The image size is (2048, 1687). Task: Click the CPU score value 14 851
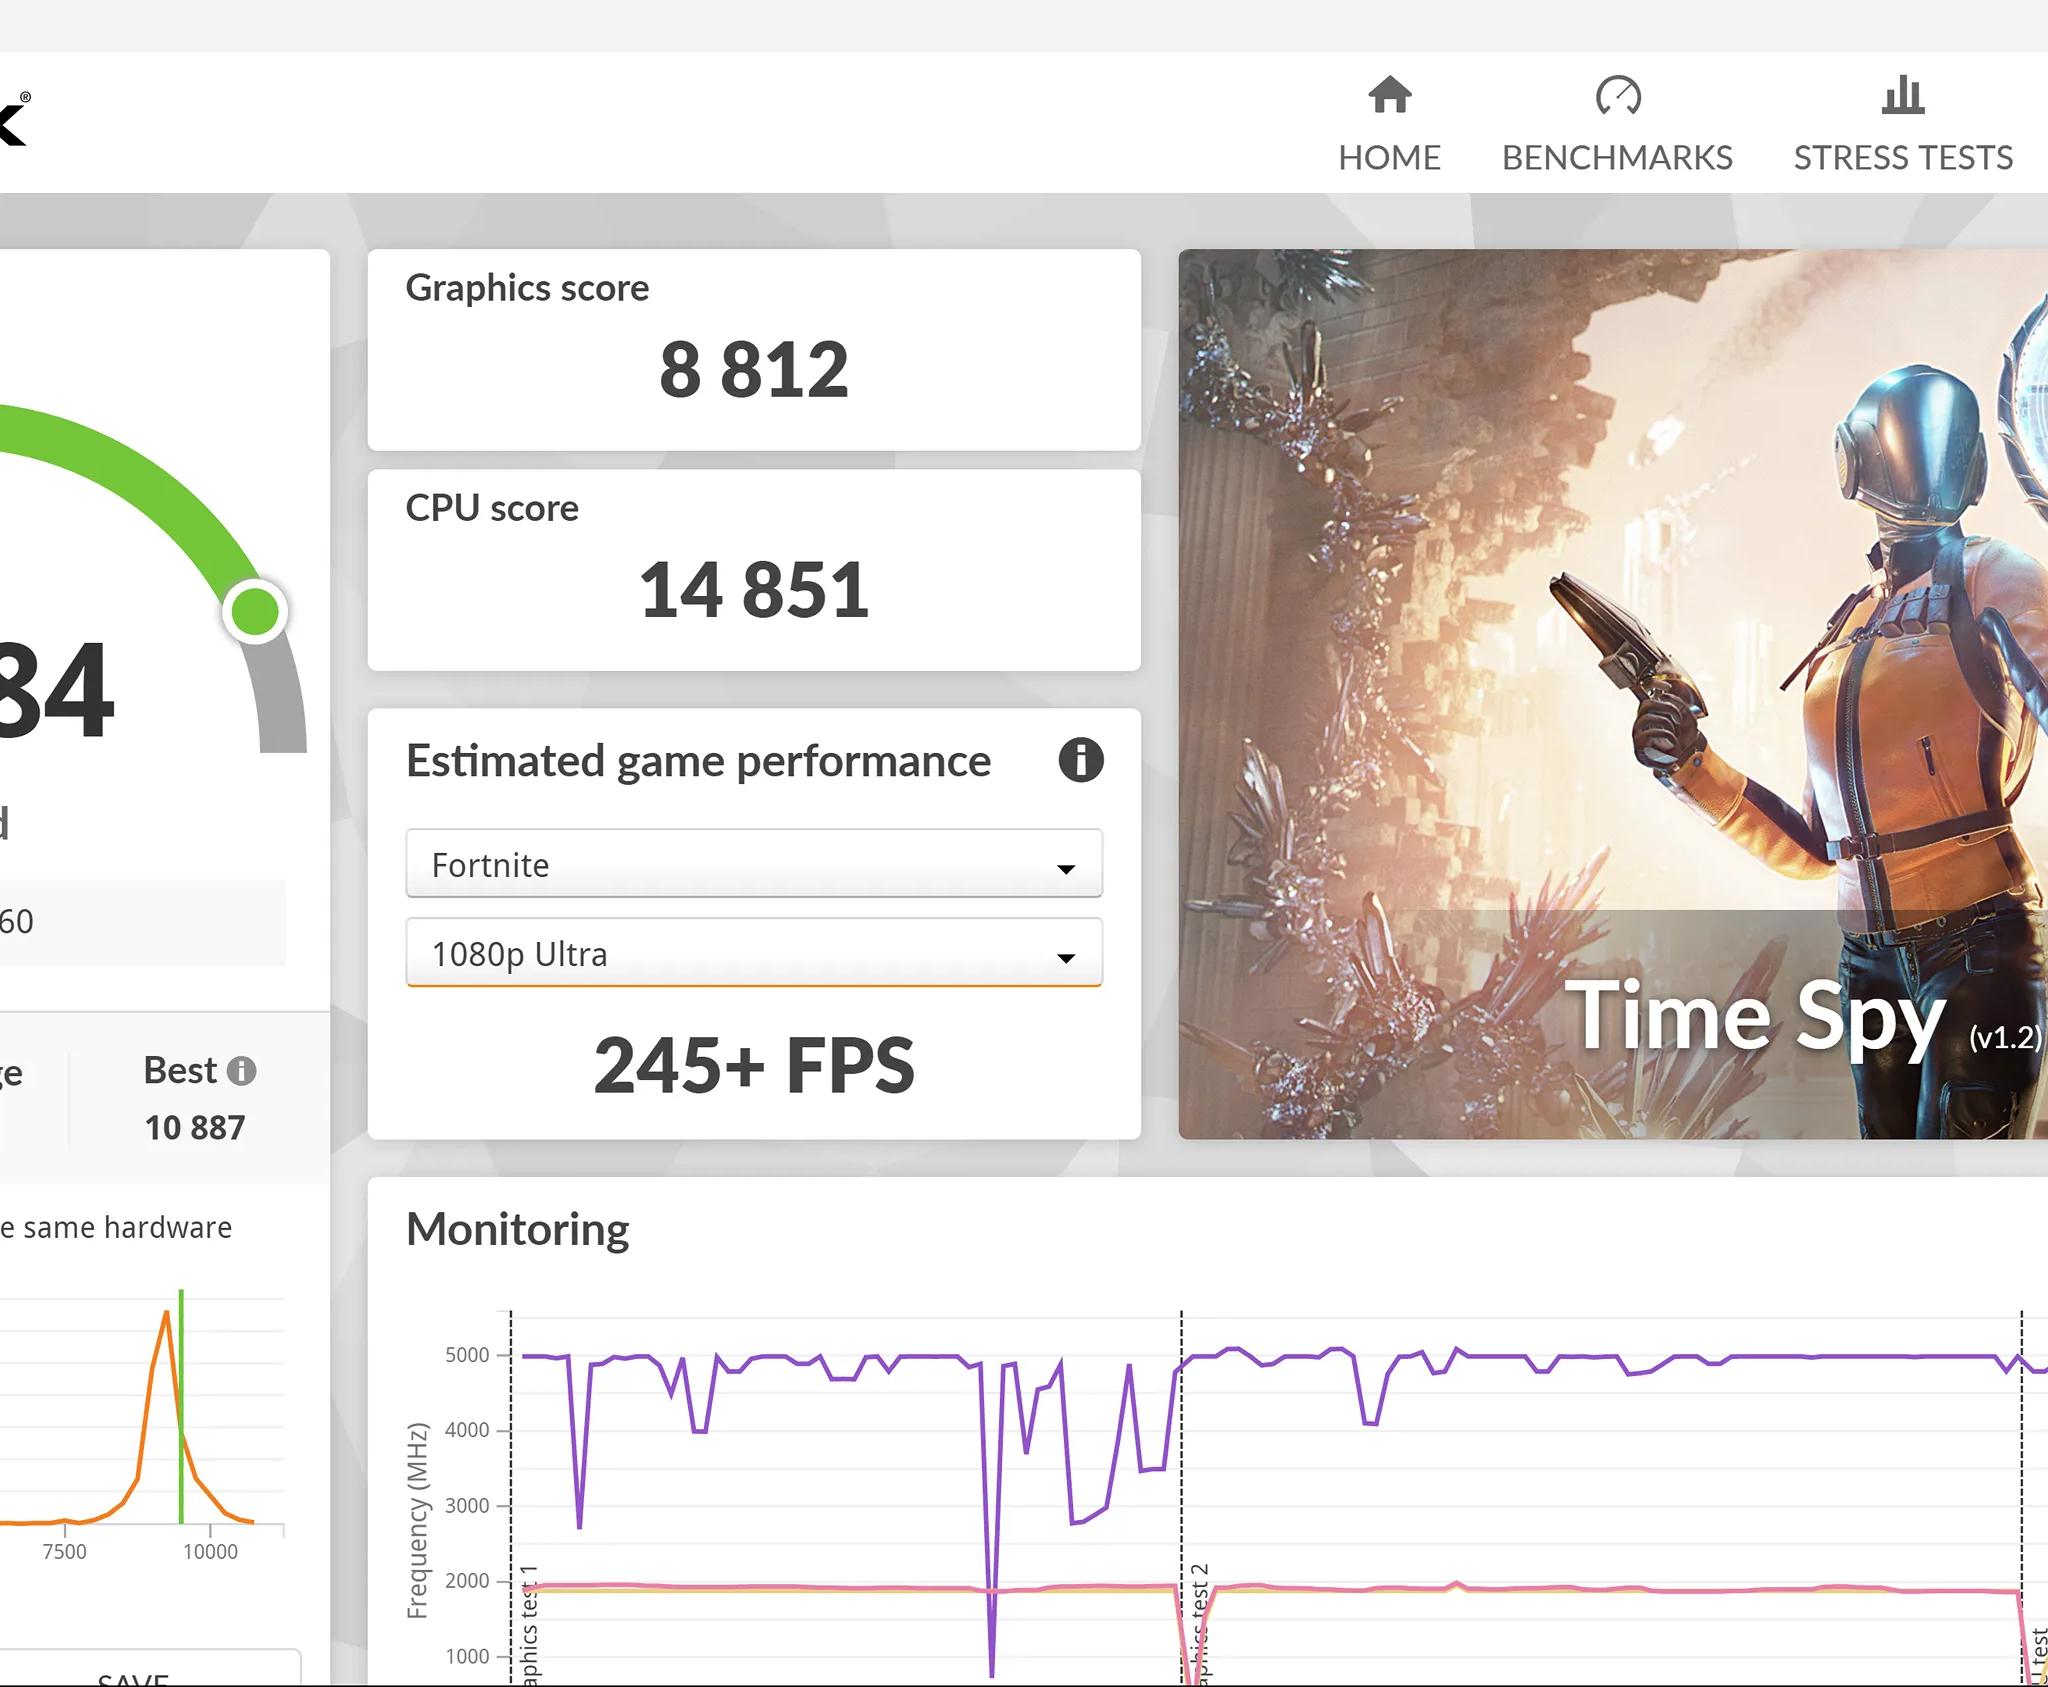click(754, 590)
